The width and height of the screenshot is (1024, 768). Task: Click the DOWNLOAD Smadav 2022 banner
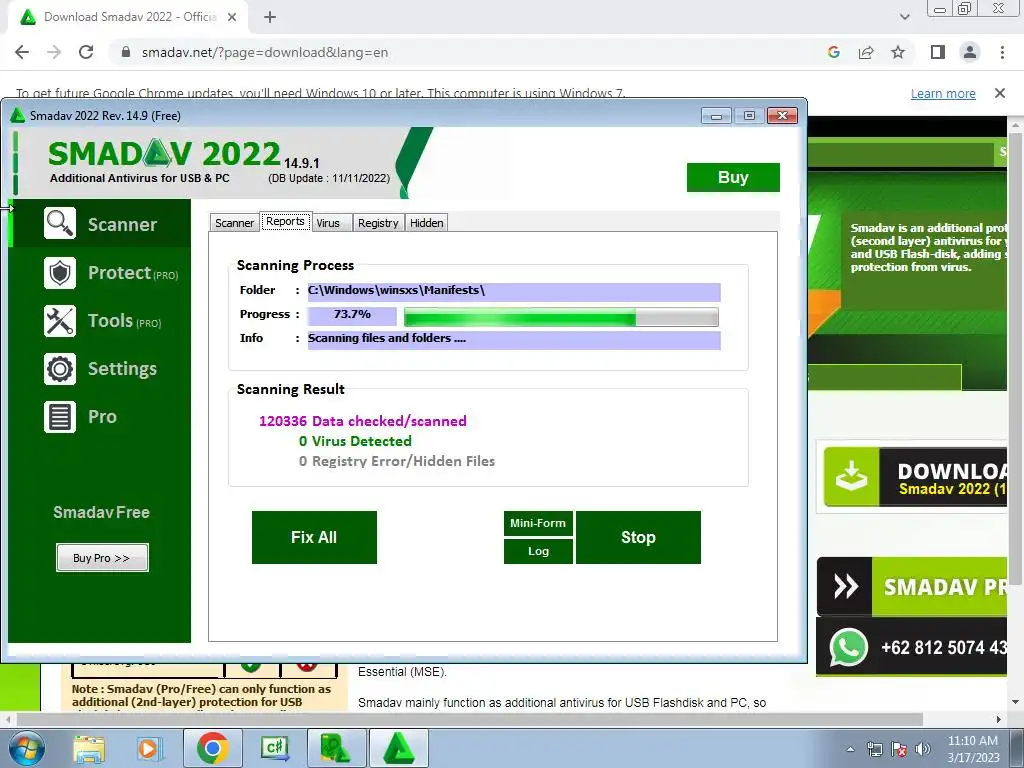(915, 477)
